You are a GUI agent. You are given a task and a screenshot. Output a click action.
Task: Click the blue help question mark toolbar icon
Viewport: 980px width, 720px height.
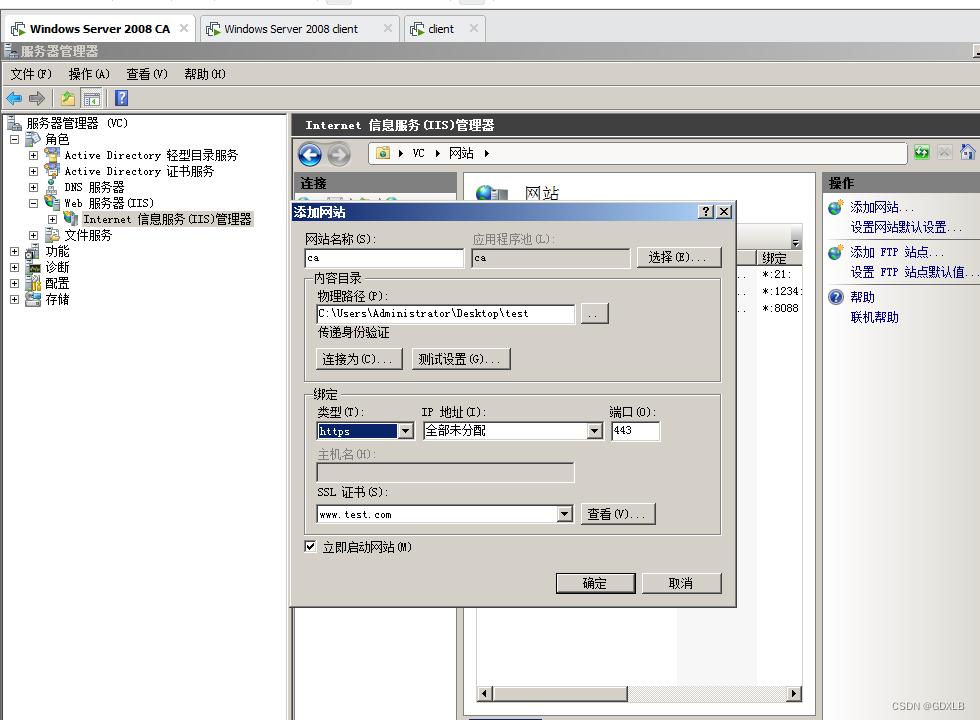121,98
